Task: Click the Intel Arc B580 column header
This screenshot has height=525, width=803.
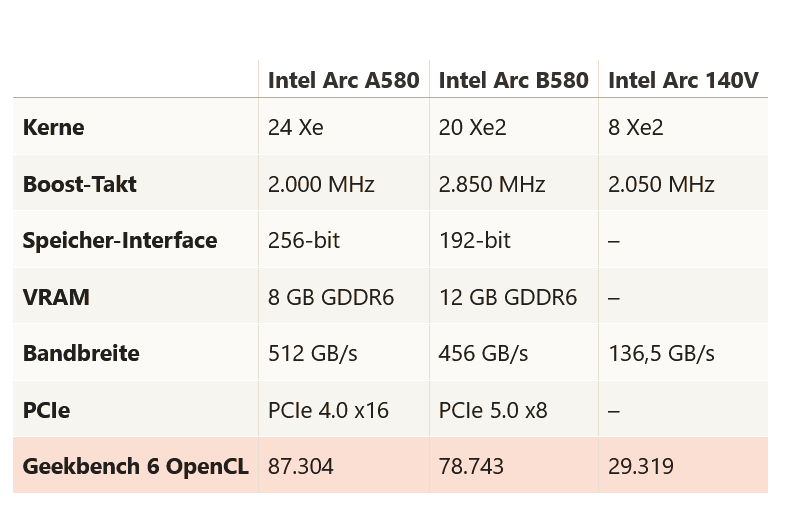Action: [513, 80]
